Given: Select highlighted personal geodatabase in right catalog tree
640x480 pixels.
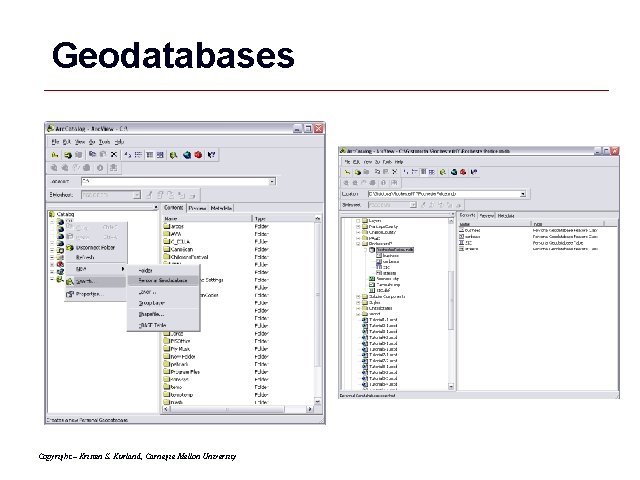Looking at the screenshot, I should (392, 249).
